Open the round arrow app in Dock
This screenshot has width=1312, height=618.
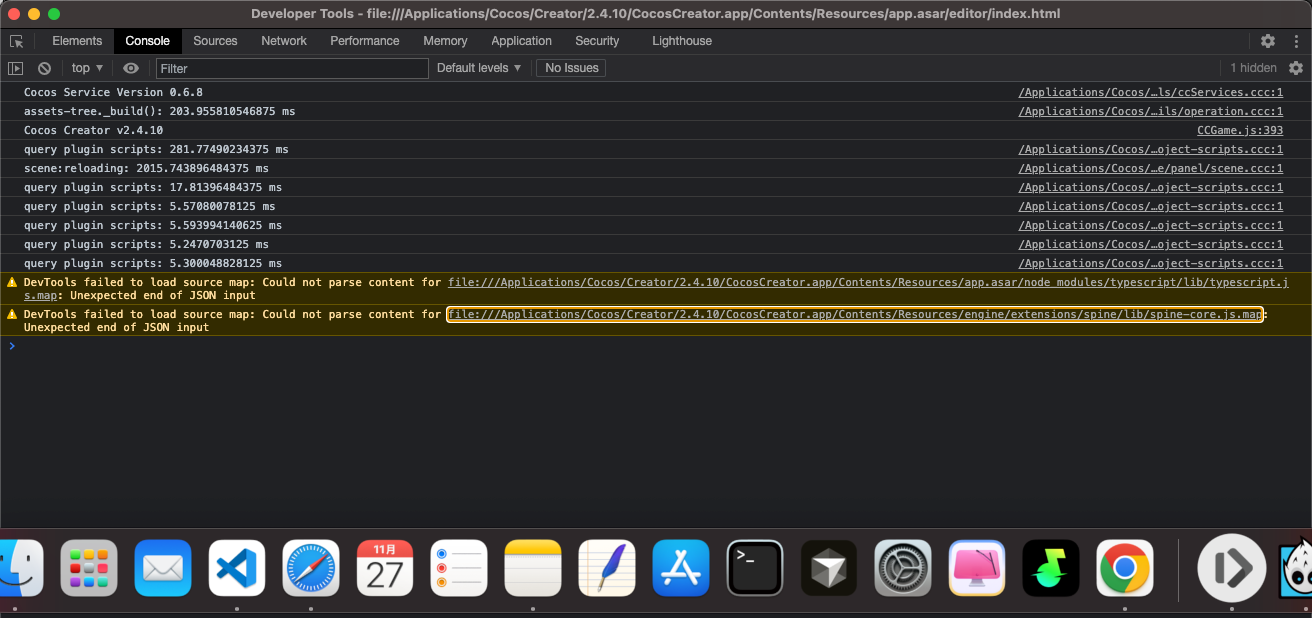click(x=1232, y=568)
